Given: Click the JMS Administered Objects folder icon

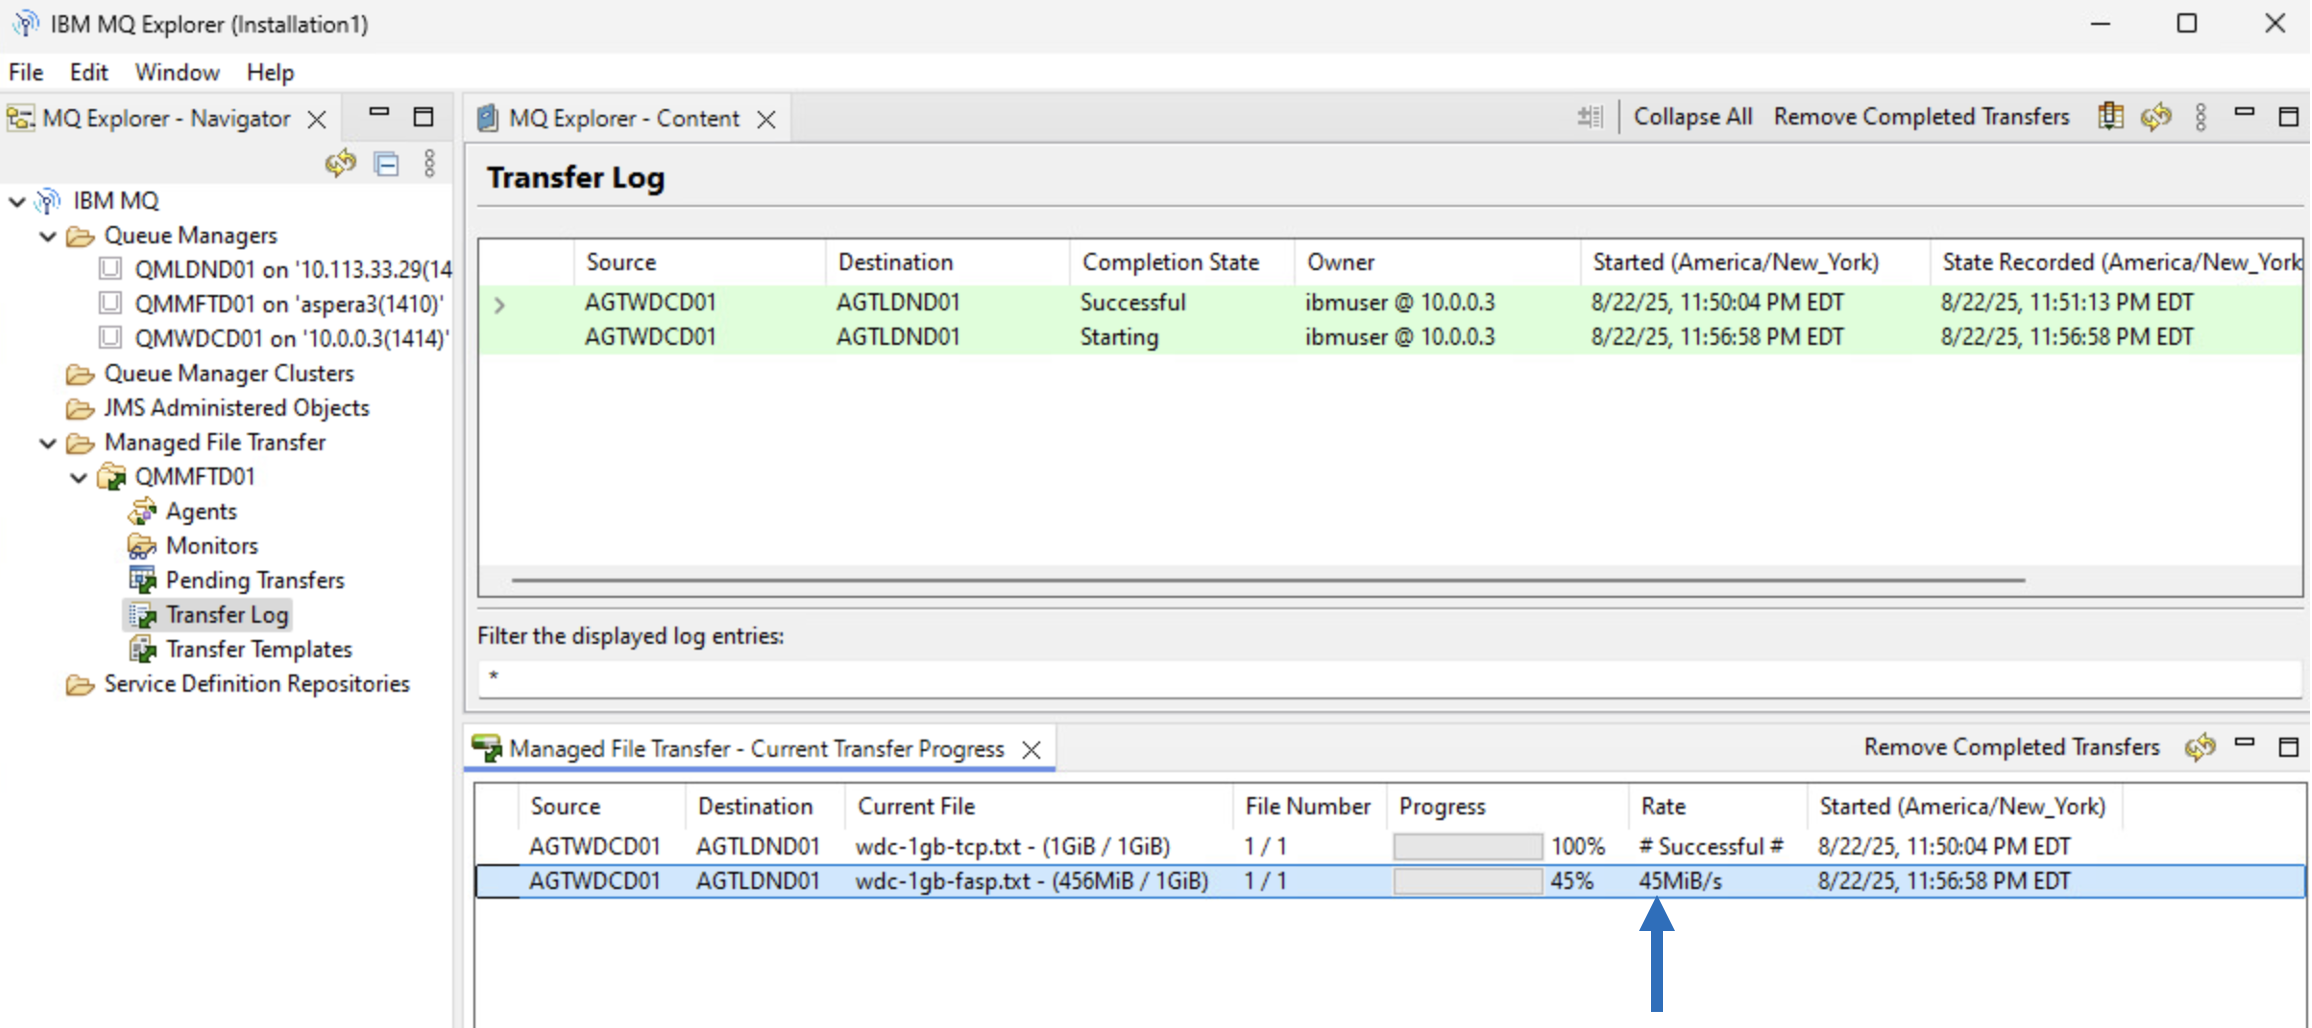Looking at the screenshot, I should pos(80,408).
